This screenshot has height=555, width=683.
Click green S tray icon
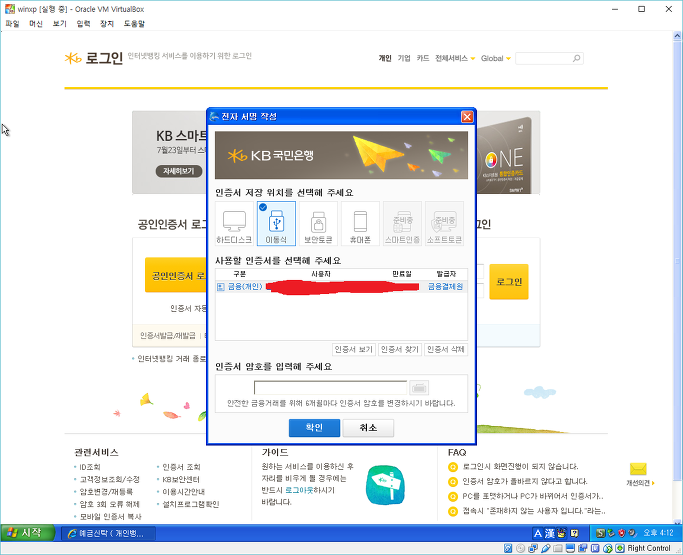click(x=600, y=533)
